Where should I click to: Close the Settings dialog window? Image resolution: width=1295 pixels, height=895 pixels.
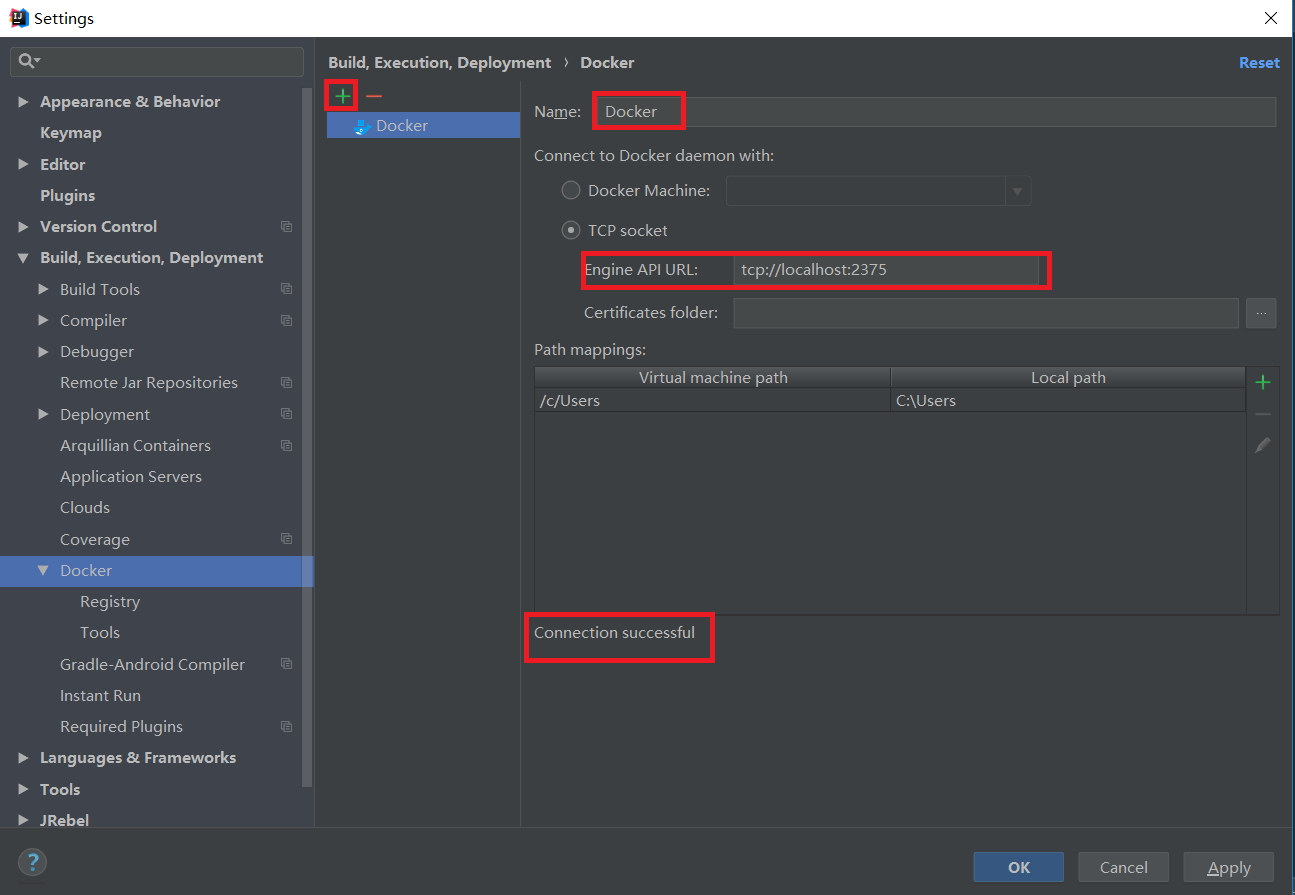(x=1271, y=18)
